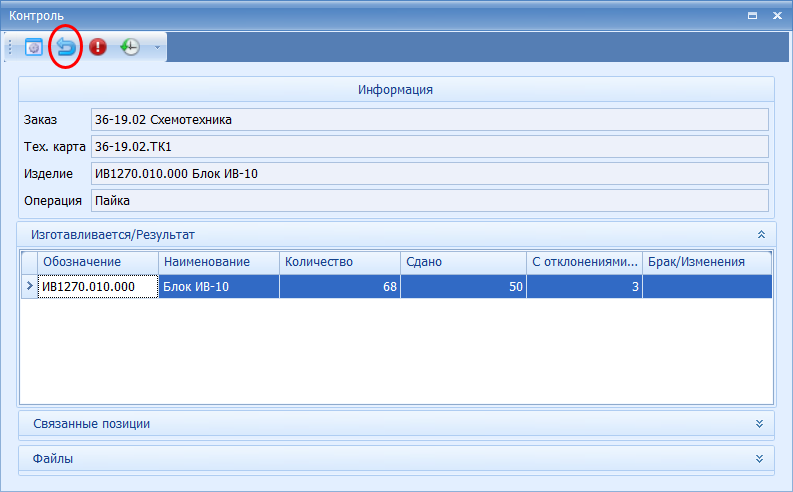Click the Тех. карта field
The height and width of the screenshot is (492, 793).
point(428,146)
